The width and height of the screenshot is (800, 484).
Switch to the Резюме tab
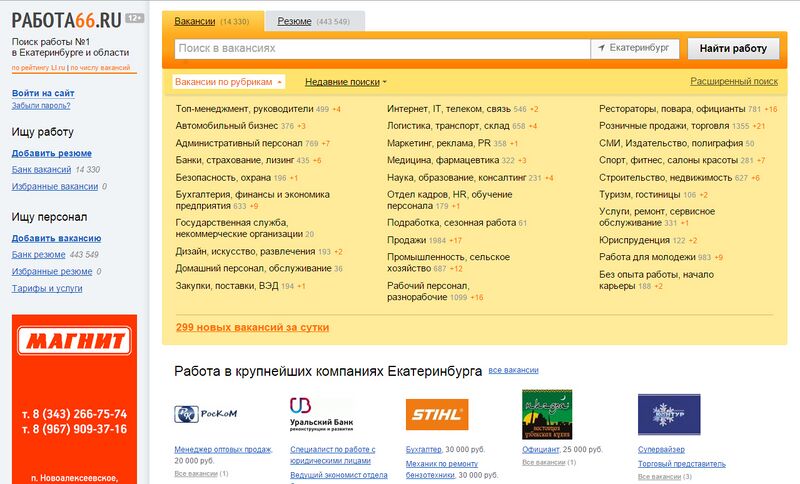[x=294, y=21]
